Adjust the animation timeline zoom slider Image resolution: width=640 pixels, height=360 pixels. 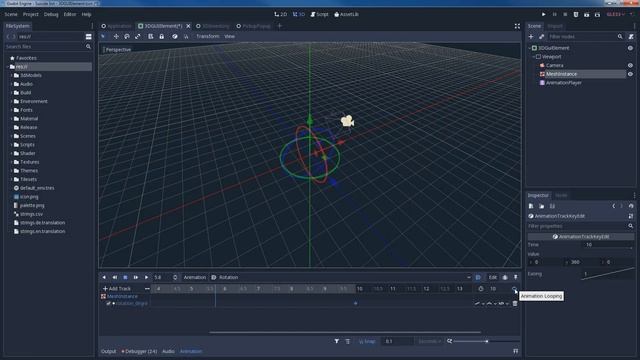487,341
